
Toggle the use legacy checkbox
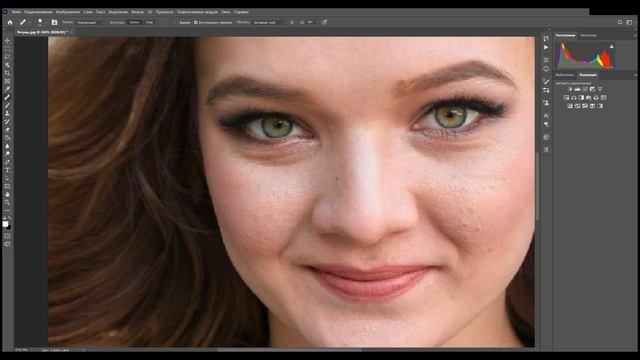[x=196, y=22]
